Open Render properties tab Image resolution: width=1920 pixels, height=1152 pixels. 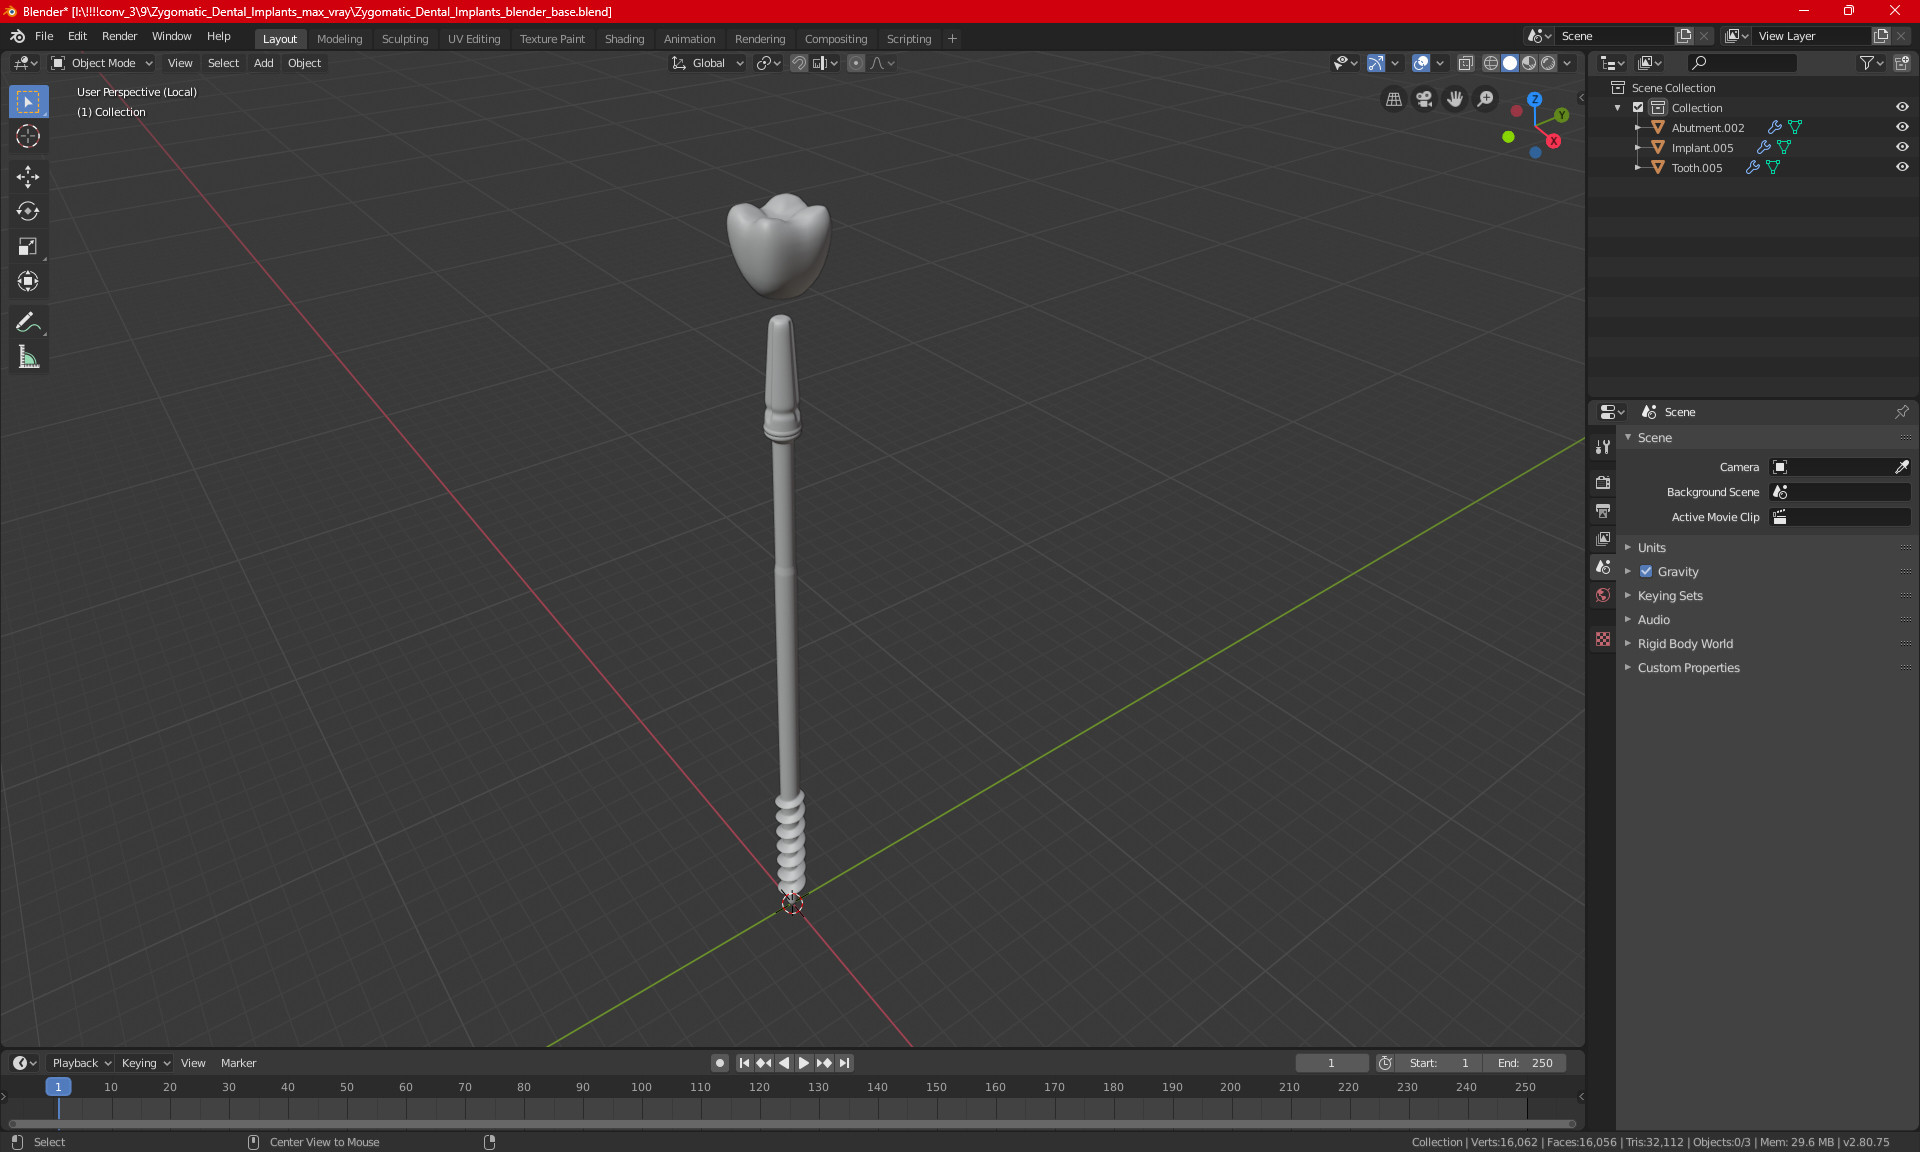[1603, 482]
